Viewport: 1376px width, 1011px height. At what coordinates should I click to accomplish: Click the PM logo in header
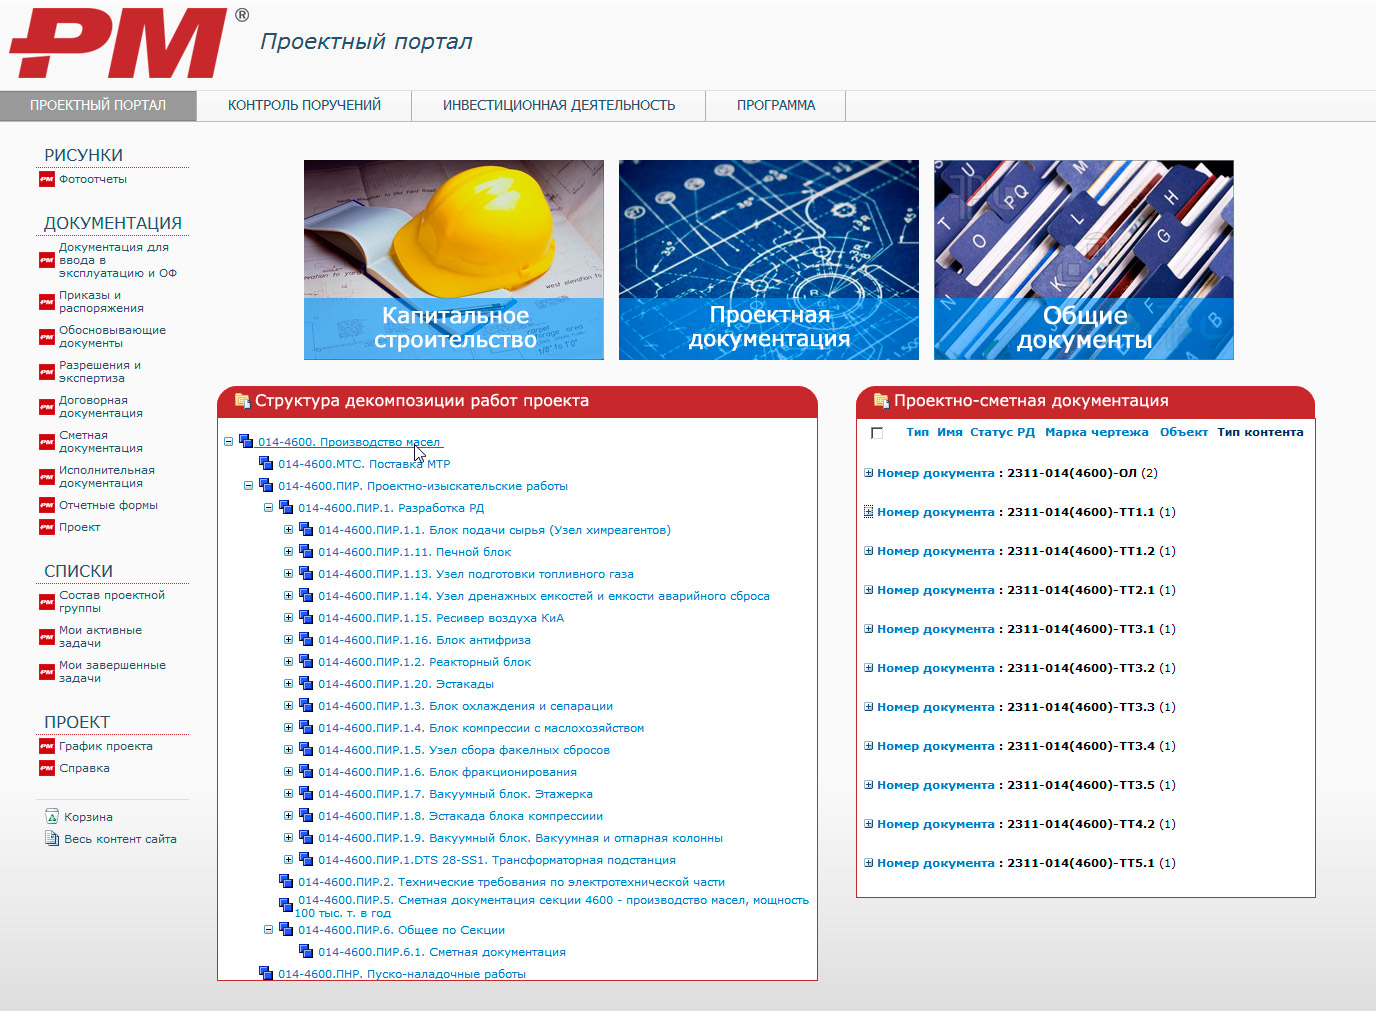click(x=118, y=43)
